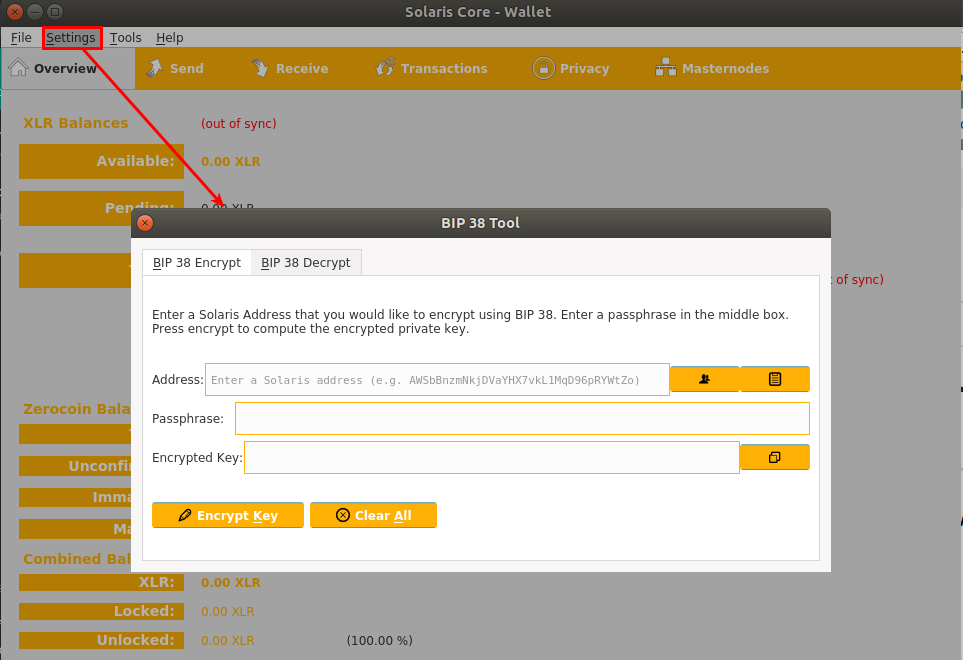
Task: Select the Overview tab label
Action: (x=65, y=68)
